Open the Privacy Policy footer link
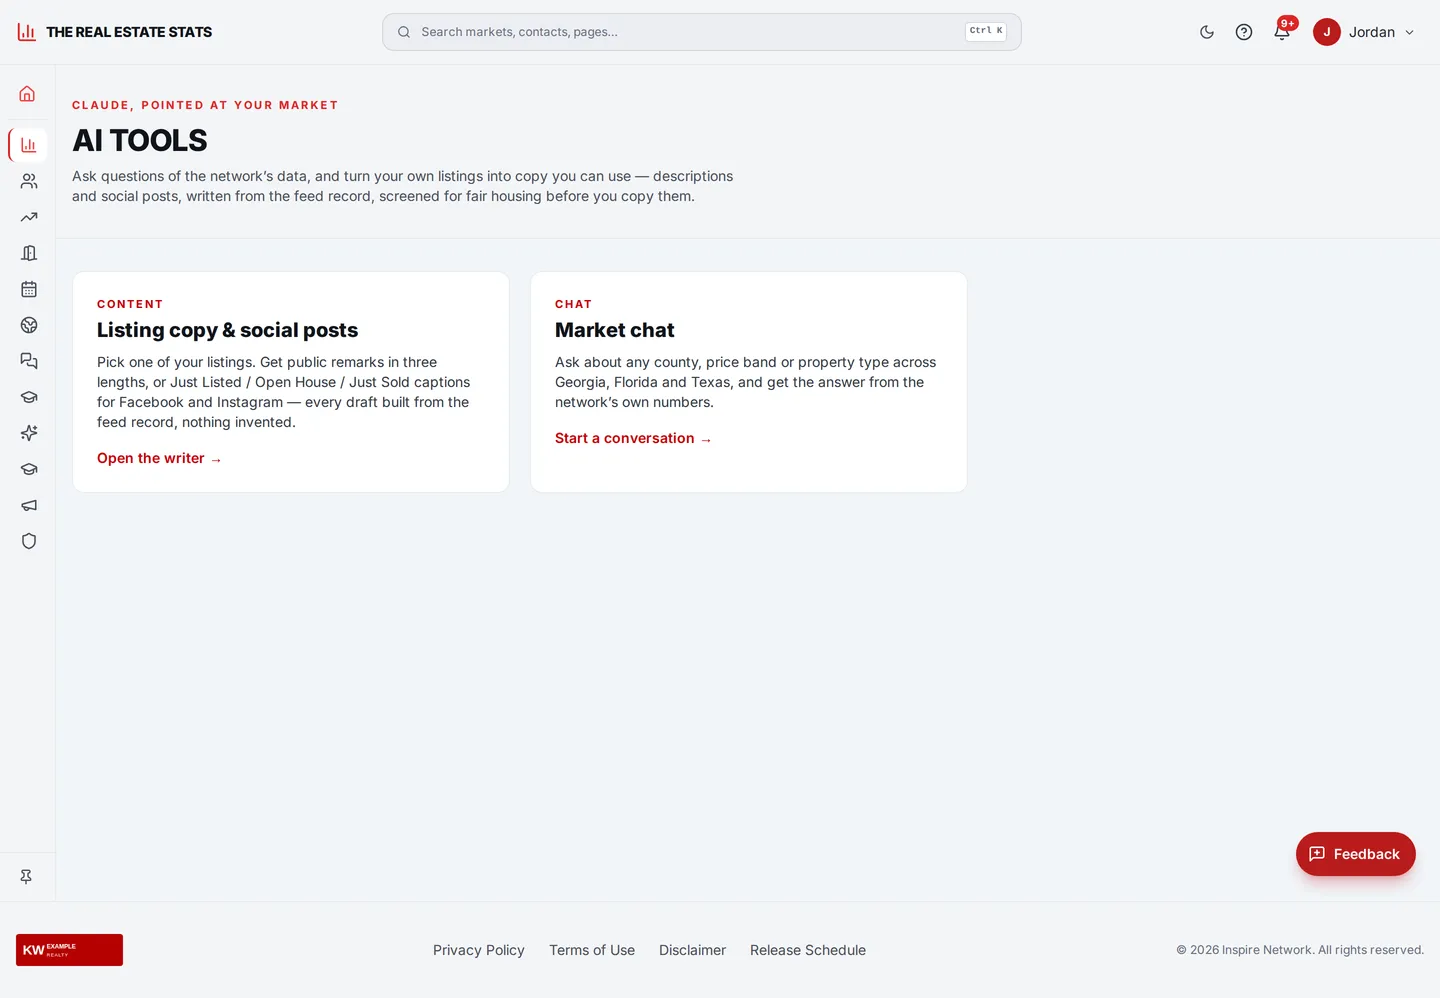Screen dimensions: 1440x998 click(x=479, y=950)
